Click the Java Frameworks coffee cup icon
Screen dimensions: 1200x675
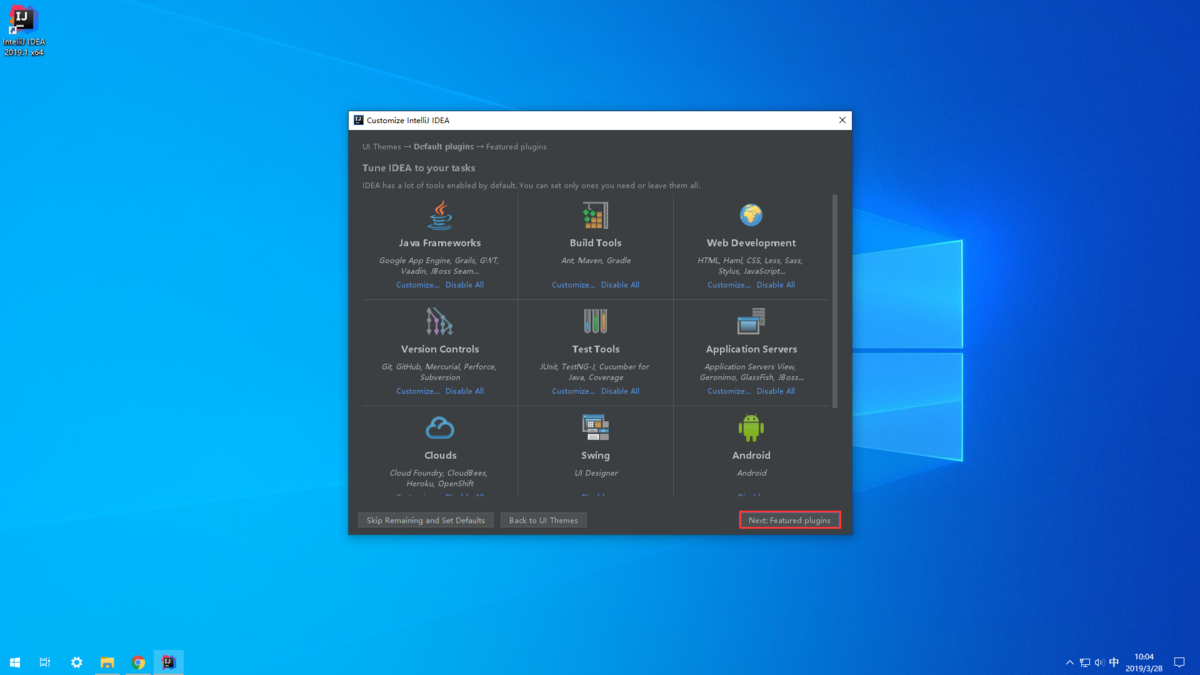point(440,215)
